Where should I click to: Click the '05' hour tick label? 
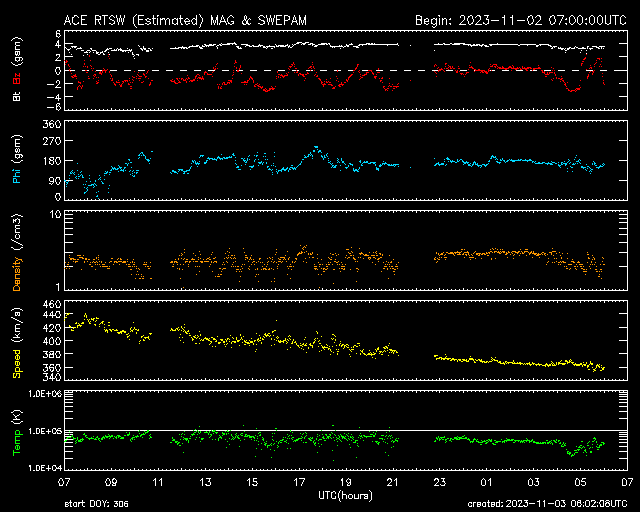click(580, 482)
